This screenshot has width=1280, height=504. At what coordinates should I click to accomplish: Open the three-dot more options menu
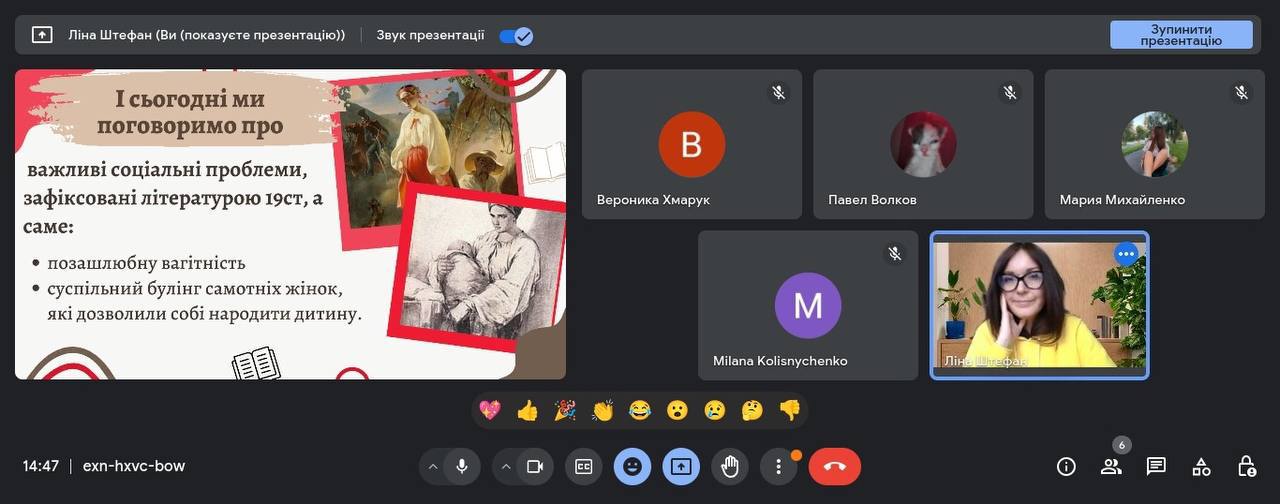(778, 466)
